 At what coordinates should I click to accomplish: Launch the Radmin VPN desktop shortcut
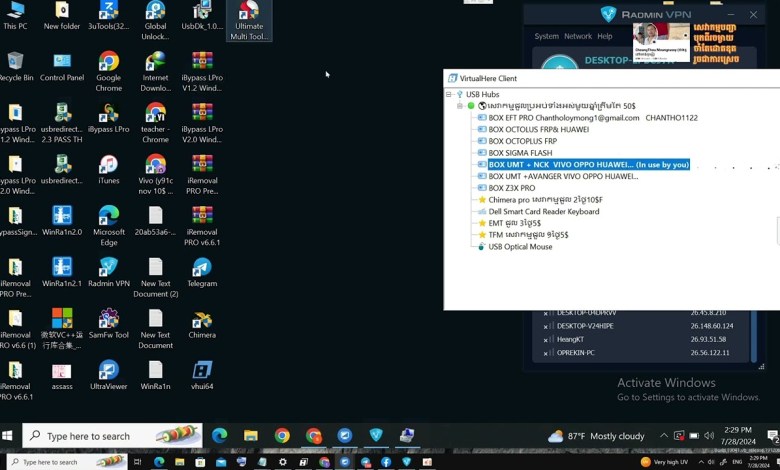coord(108,272)
